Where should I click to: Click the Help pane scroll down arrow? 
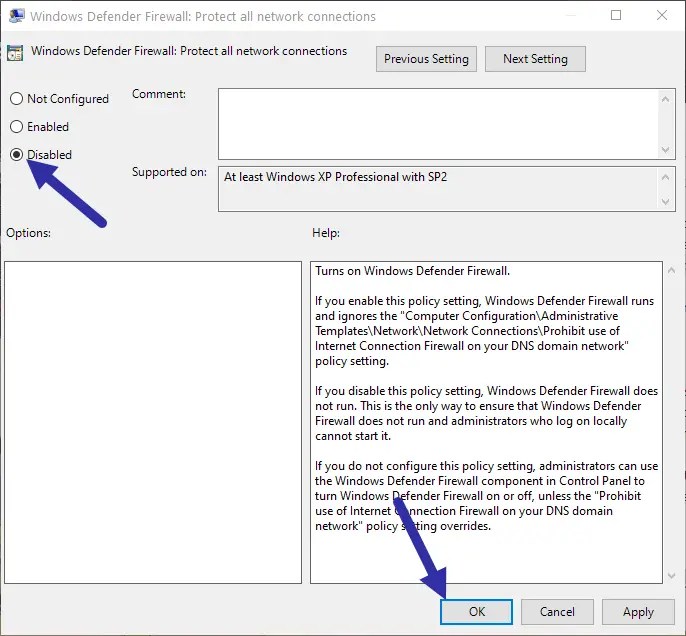[672, 576]
